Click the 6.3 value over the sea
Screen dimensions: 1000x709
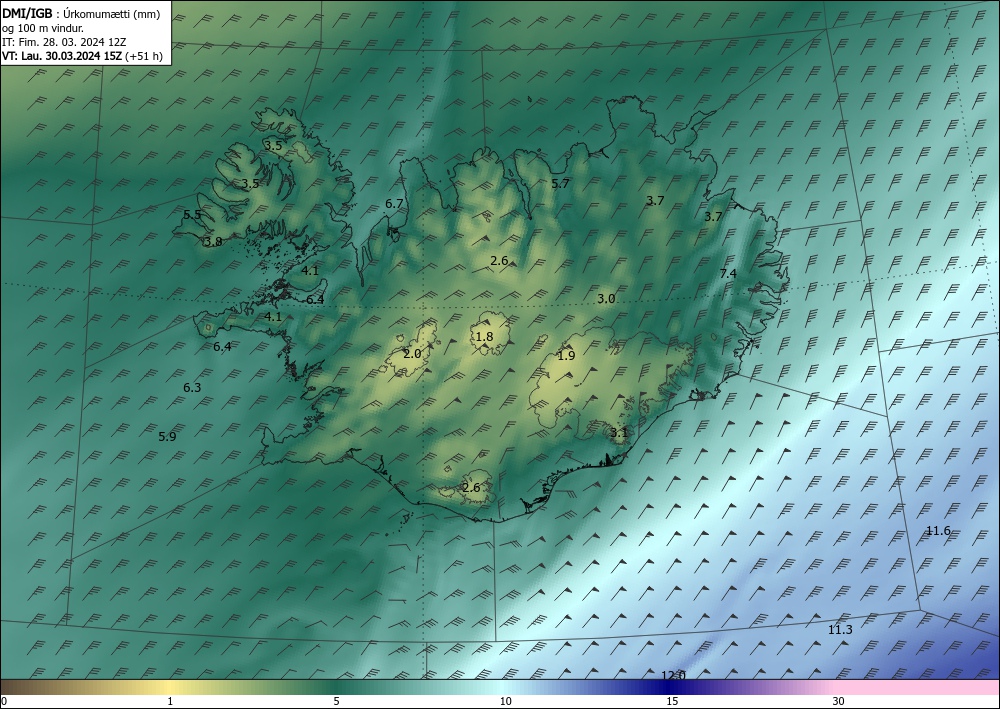click(192, 388)
